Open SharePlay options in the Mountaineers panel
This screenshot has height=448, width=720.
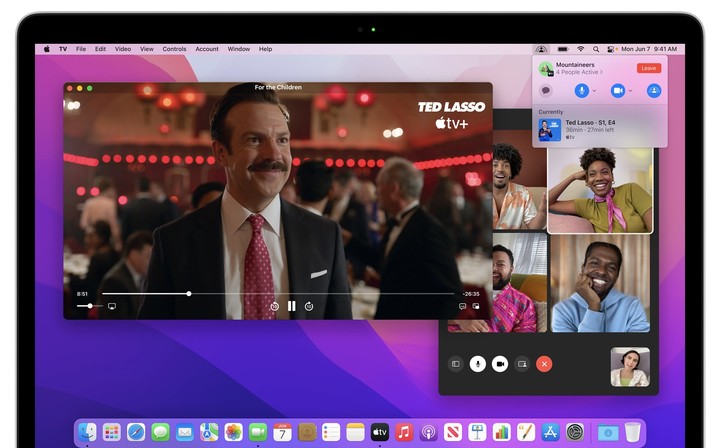point(654,90)
